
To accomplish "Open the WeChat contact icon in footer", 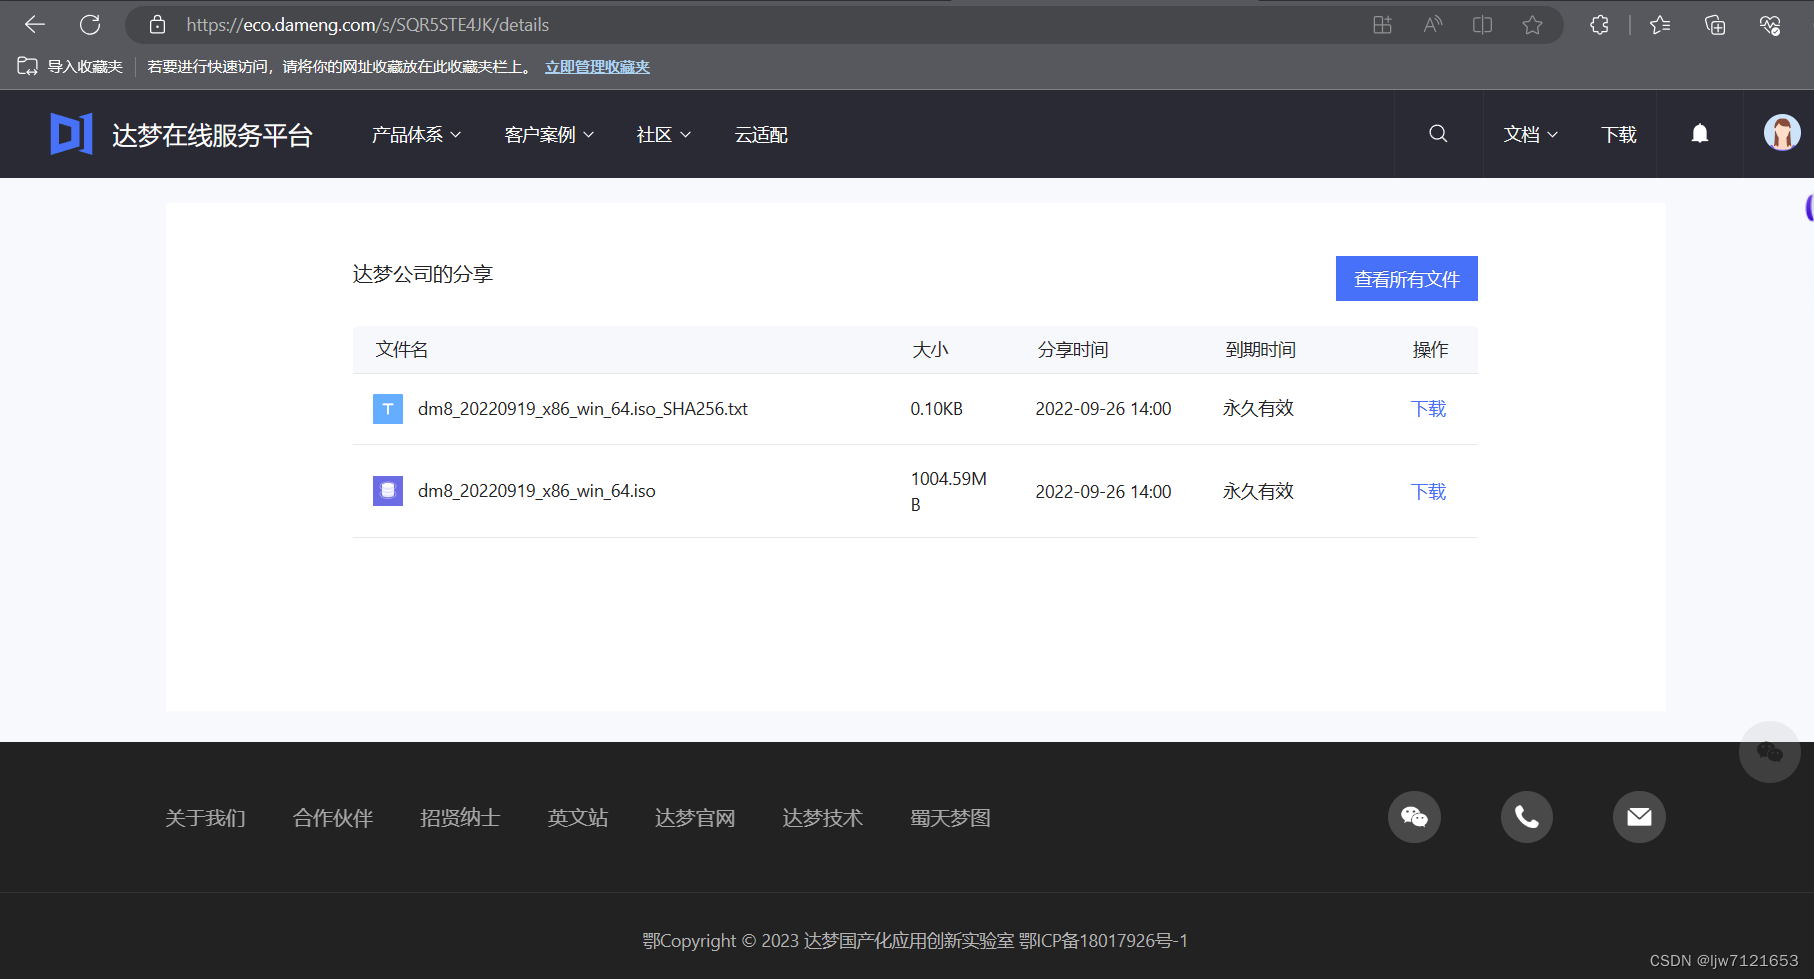I will click(1413, 817).
